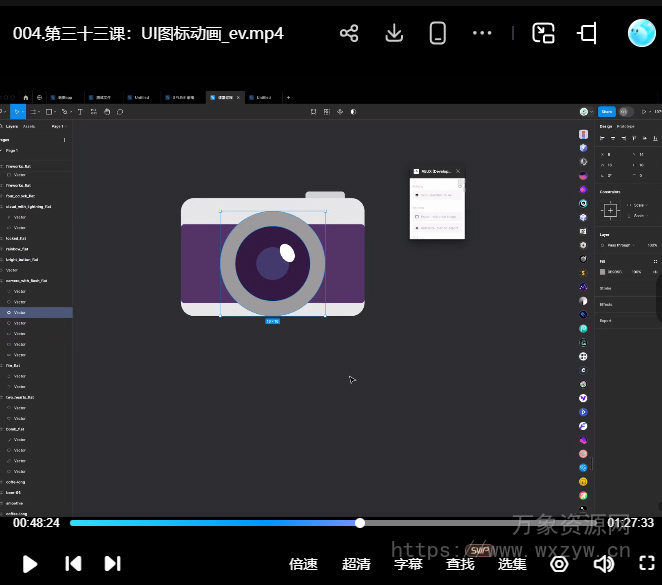The image size is (662, 585).
Task: Open the three-dots more options menu
Action: pos(482,34)
